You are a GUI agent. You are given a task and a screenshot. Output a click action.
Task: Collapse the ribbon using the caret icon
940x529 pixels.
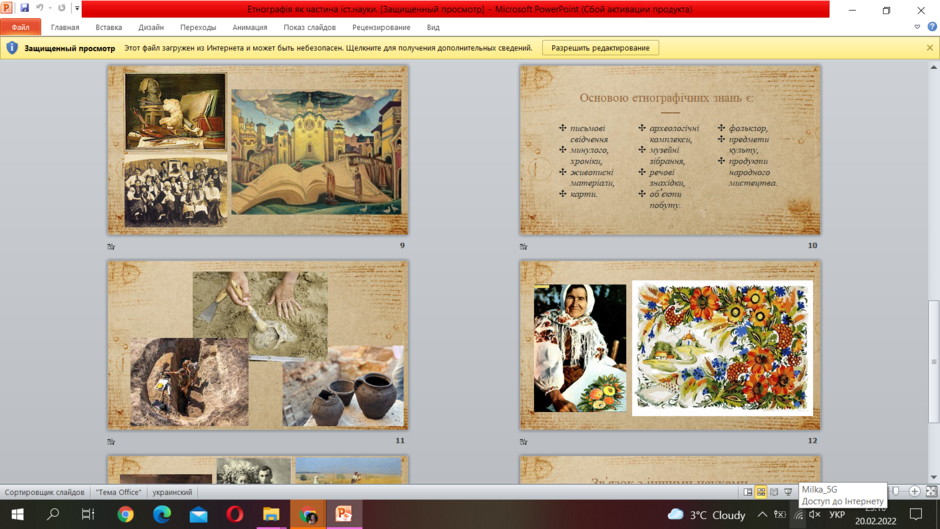pos(917,27)
